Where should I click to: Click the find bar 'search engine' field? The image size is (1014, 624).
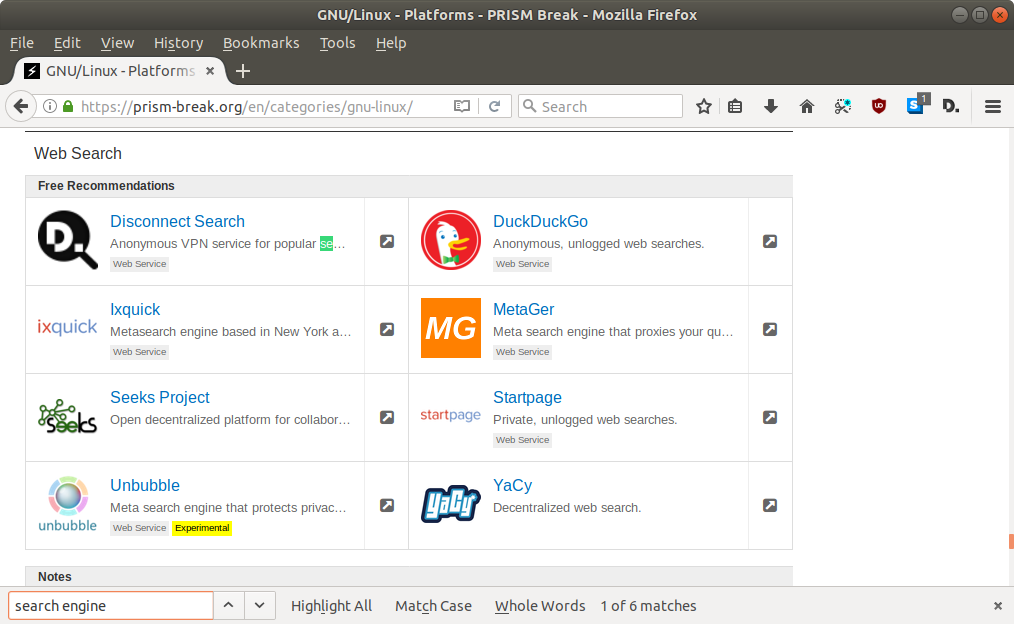111,606
